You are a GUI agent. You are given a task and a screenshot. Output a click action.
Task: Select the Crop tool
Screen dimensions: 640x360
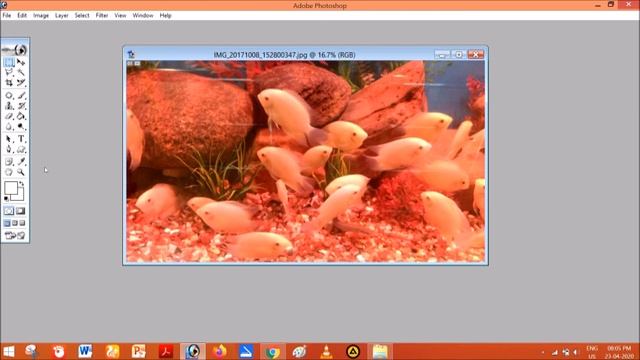(9, 82)
